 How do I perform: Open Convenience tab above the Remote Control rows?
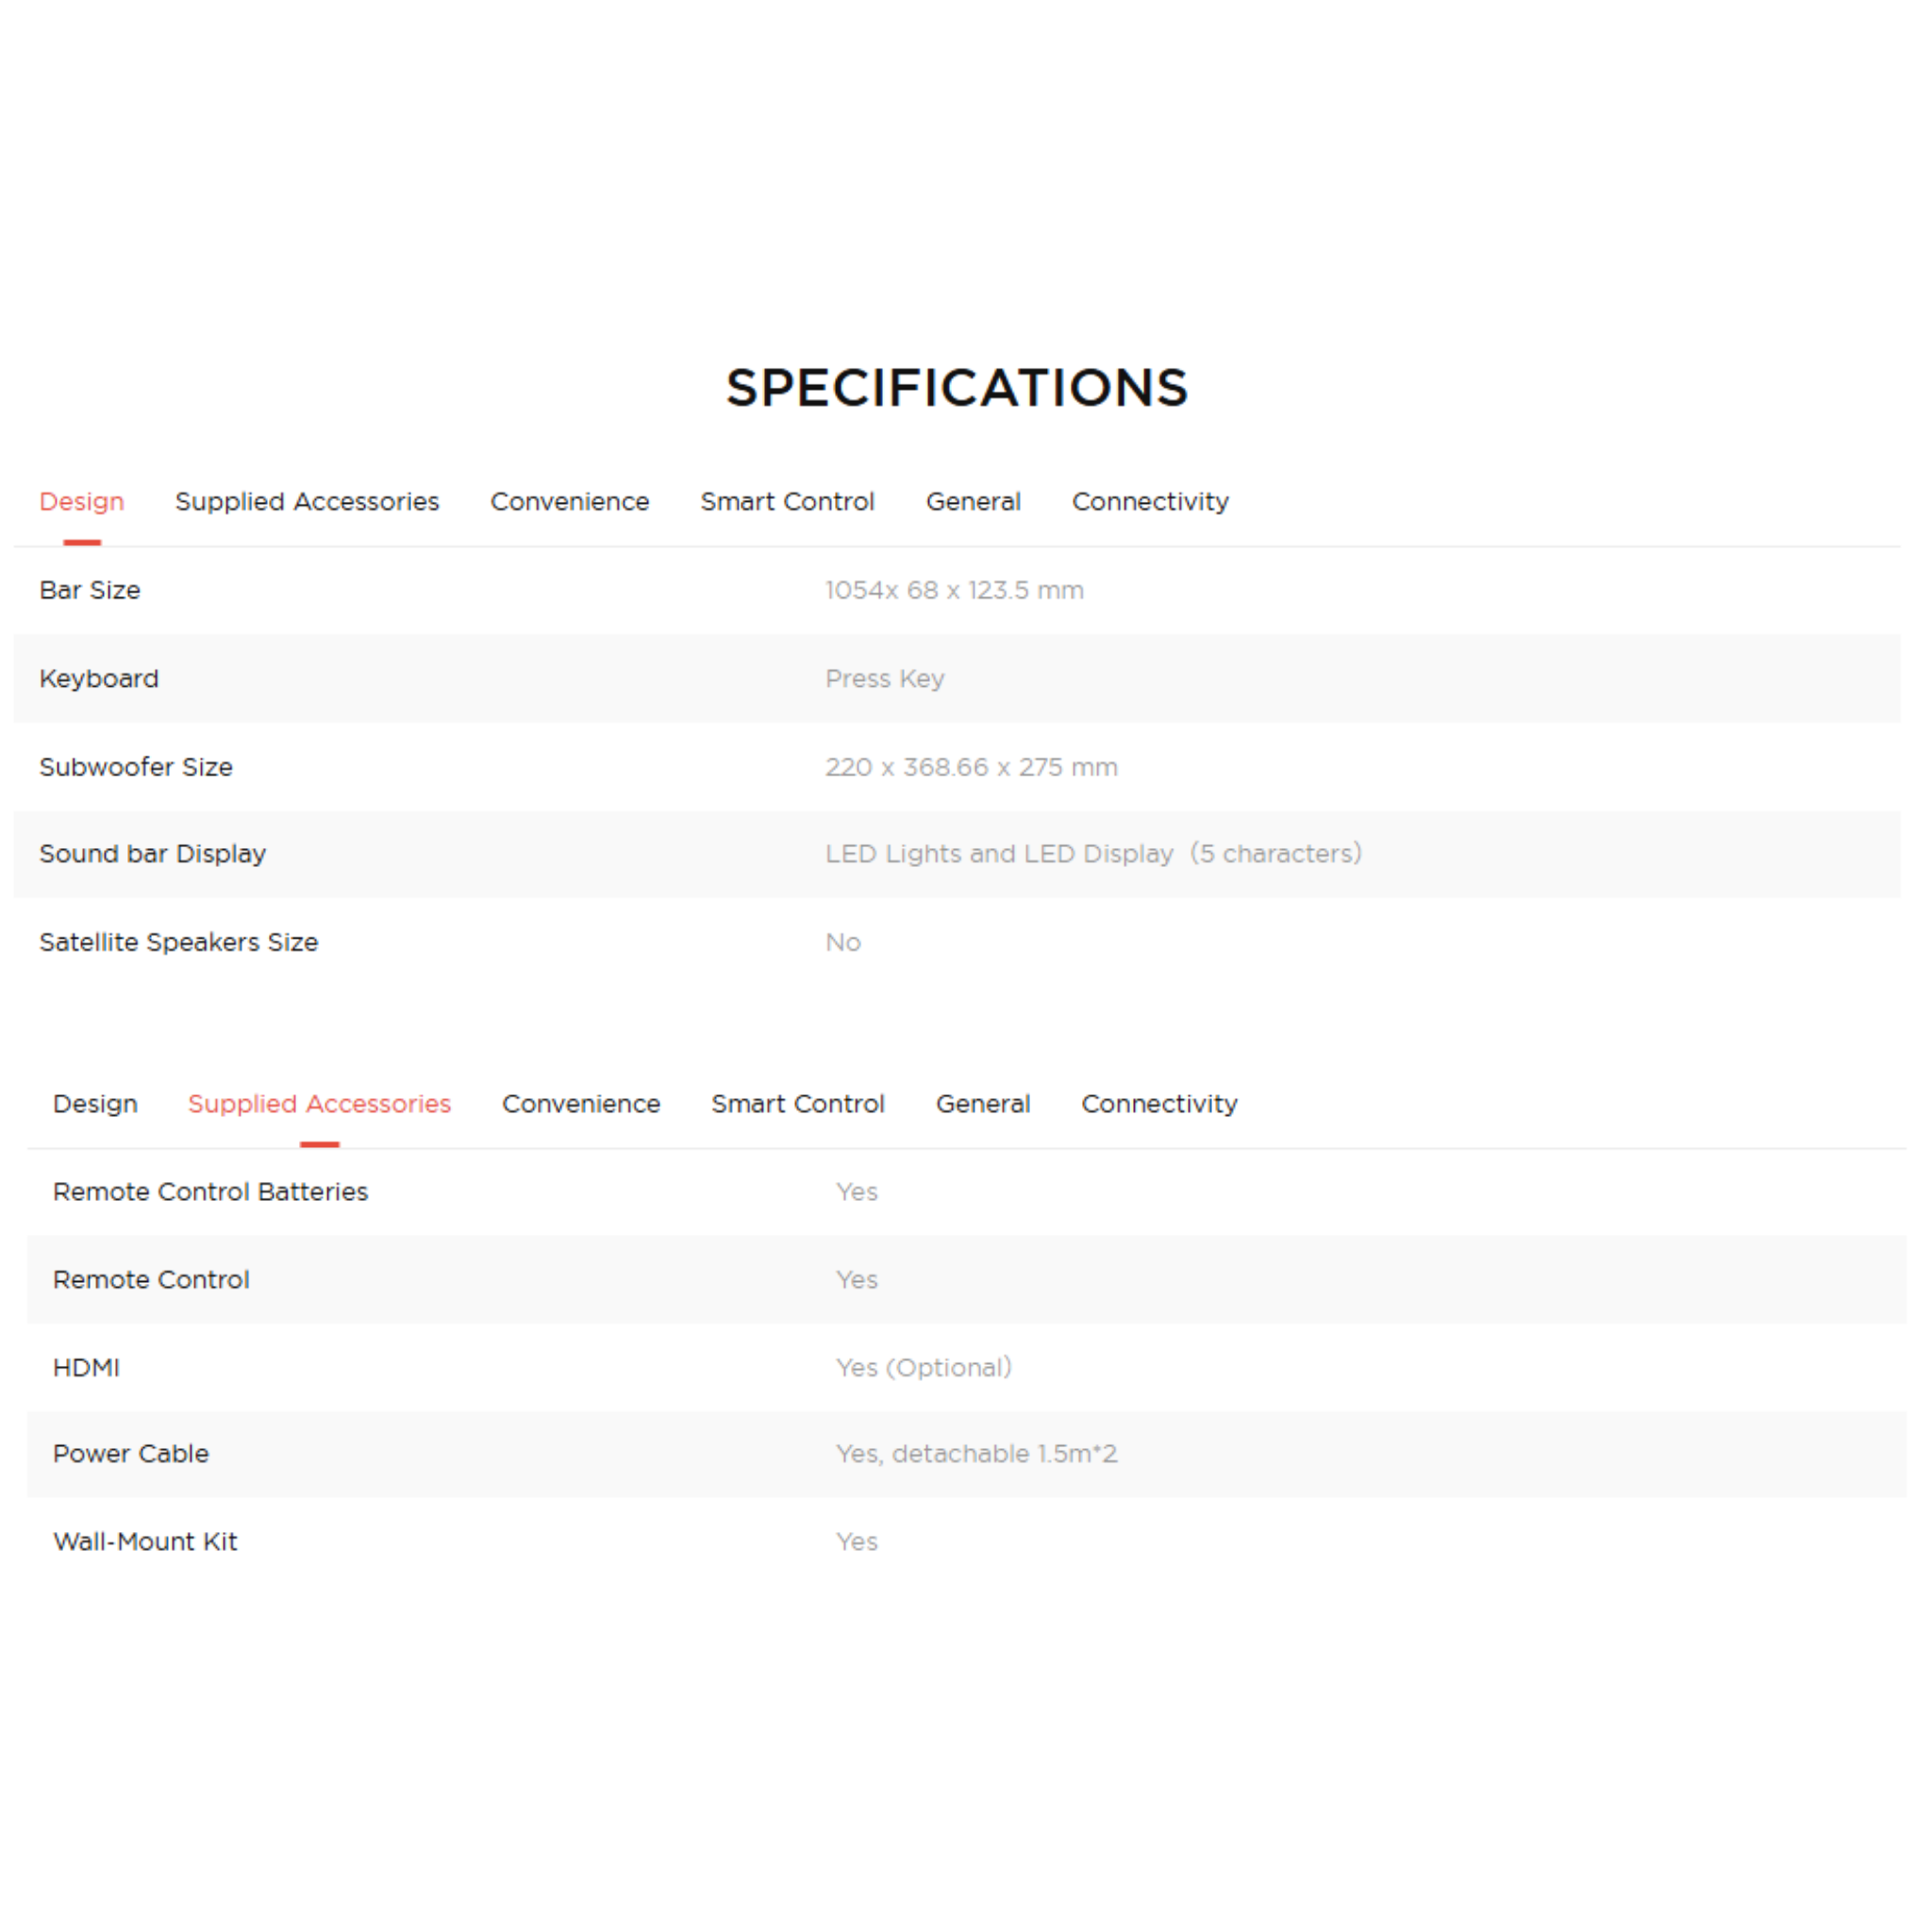581,1104
